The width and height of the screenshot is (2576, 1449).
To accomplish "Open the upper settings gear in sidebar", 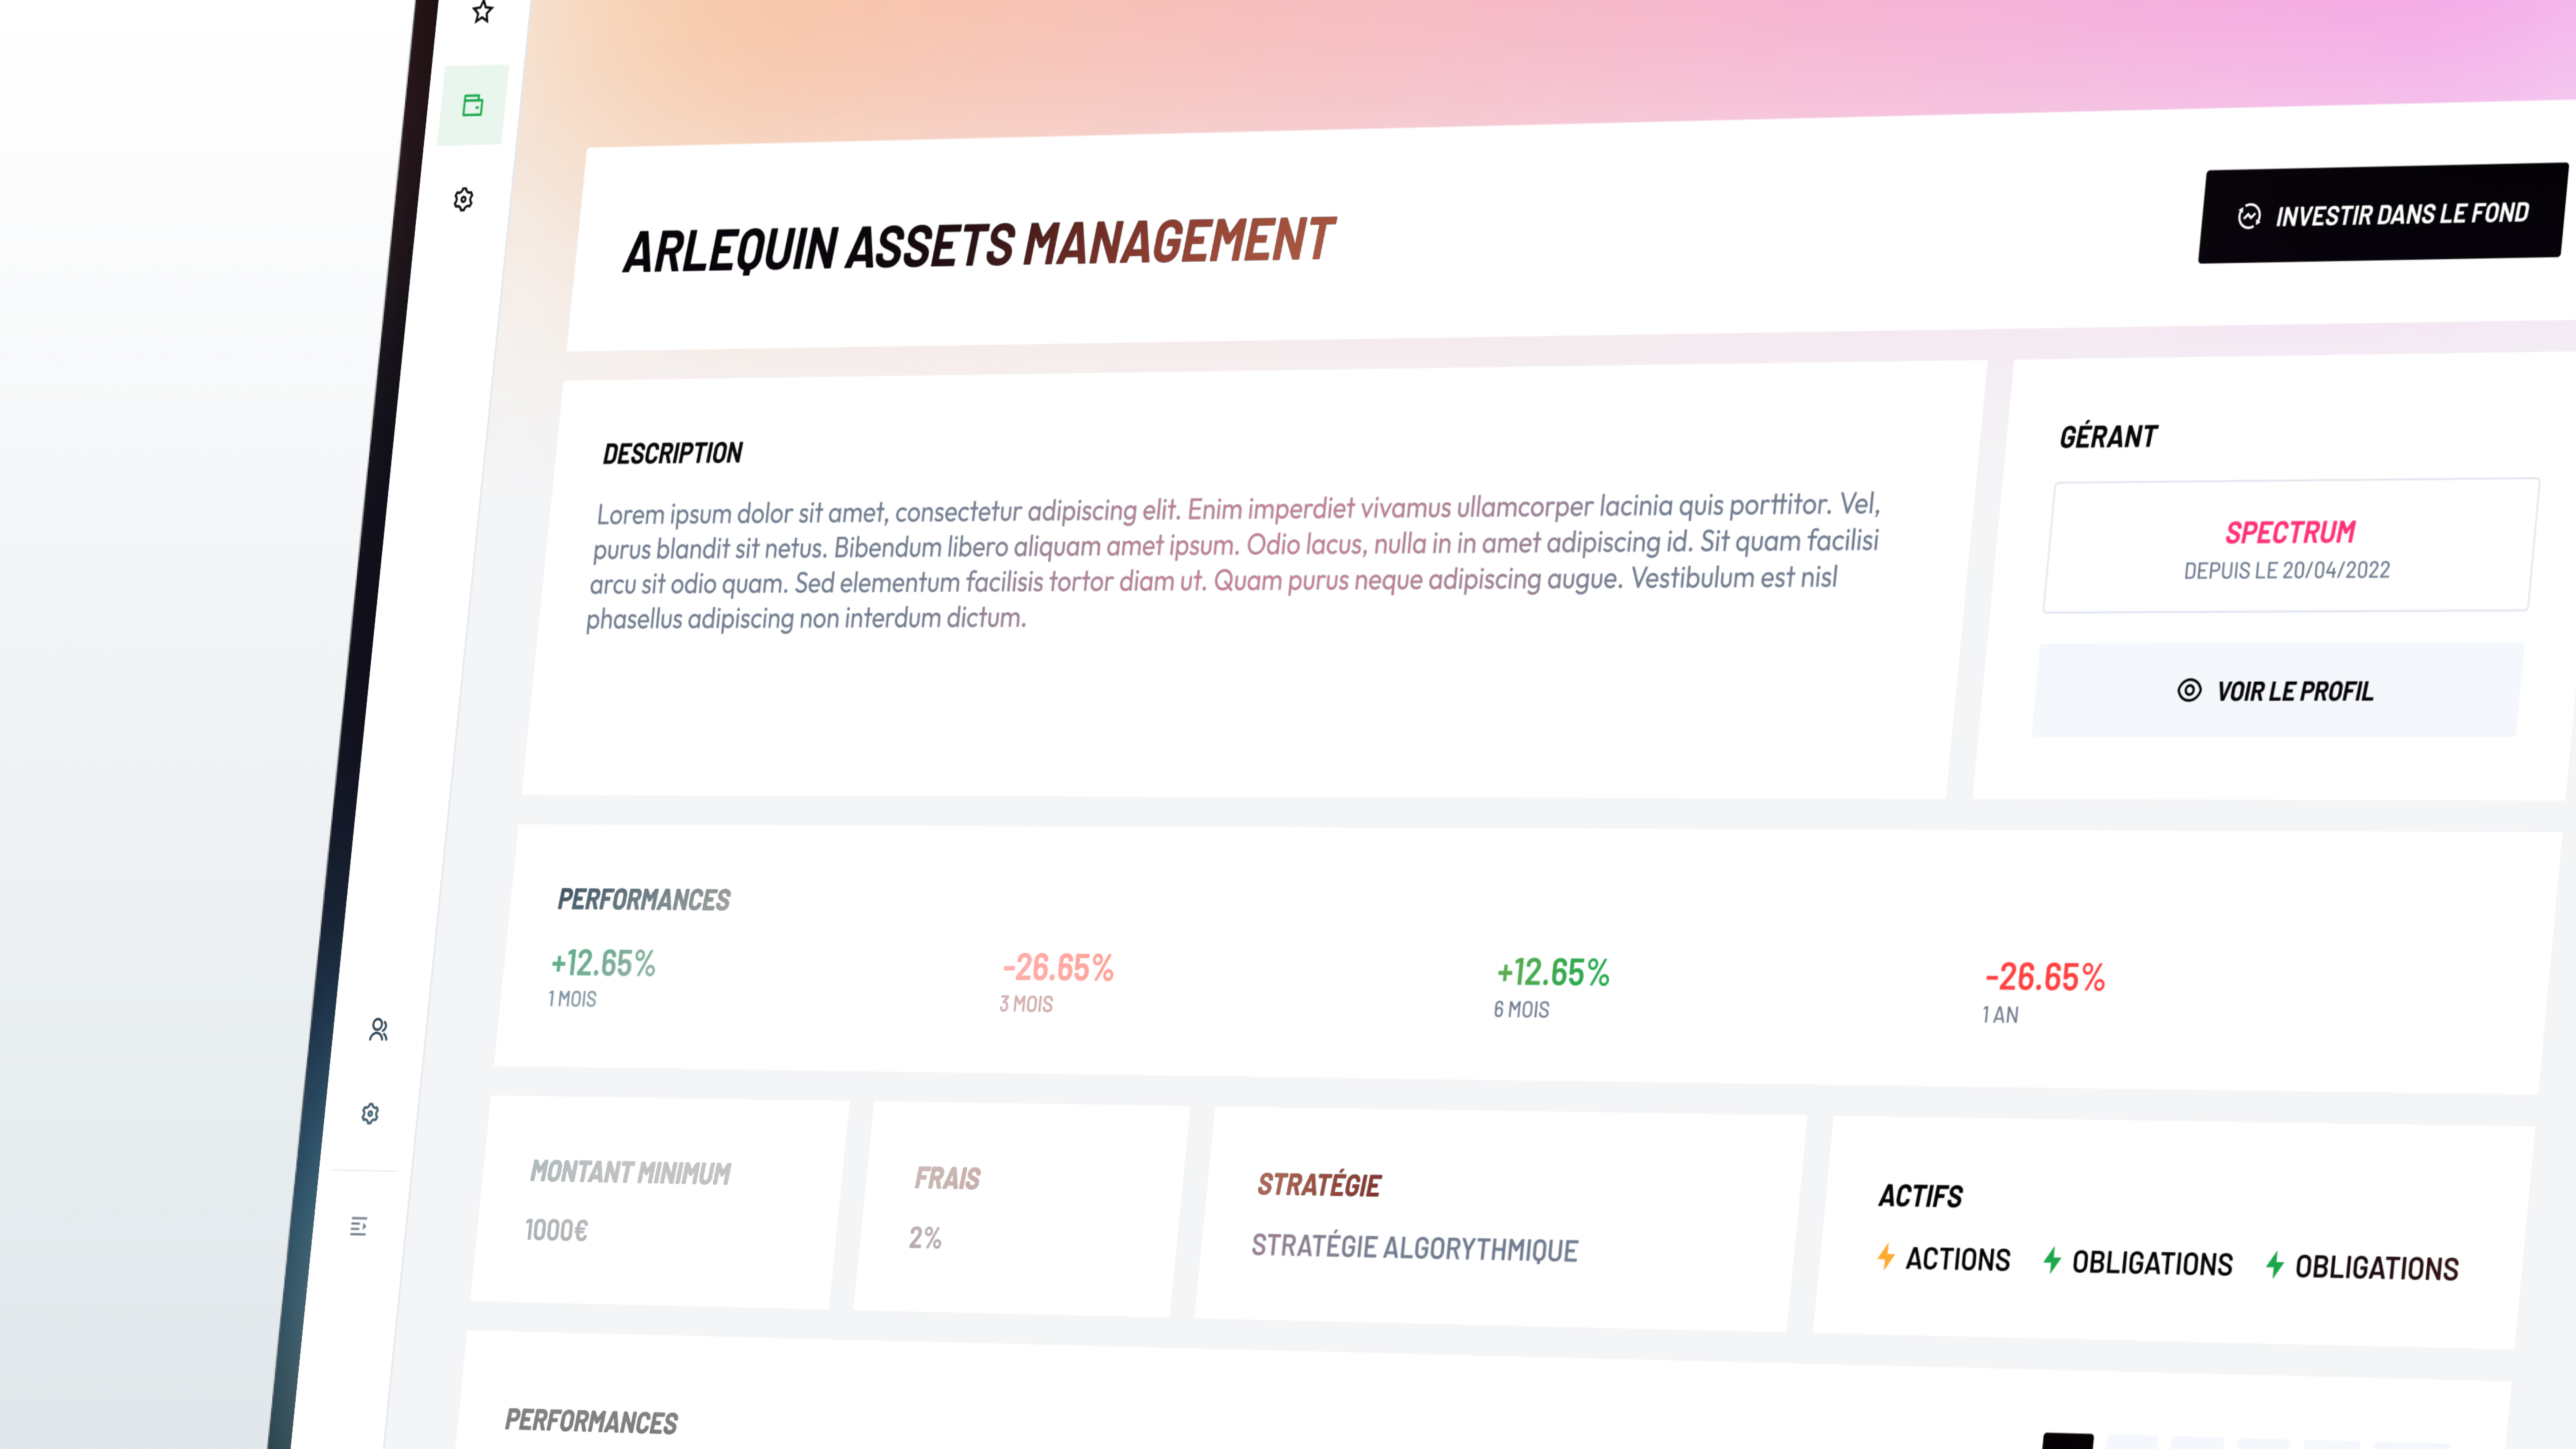I will point(463,199).
